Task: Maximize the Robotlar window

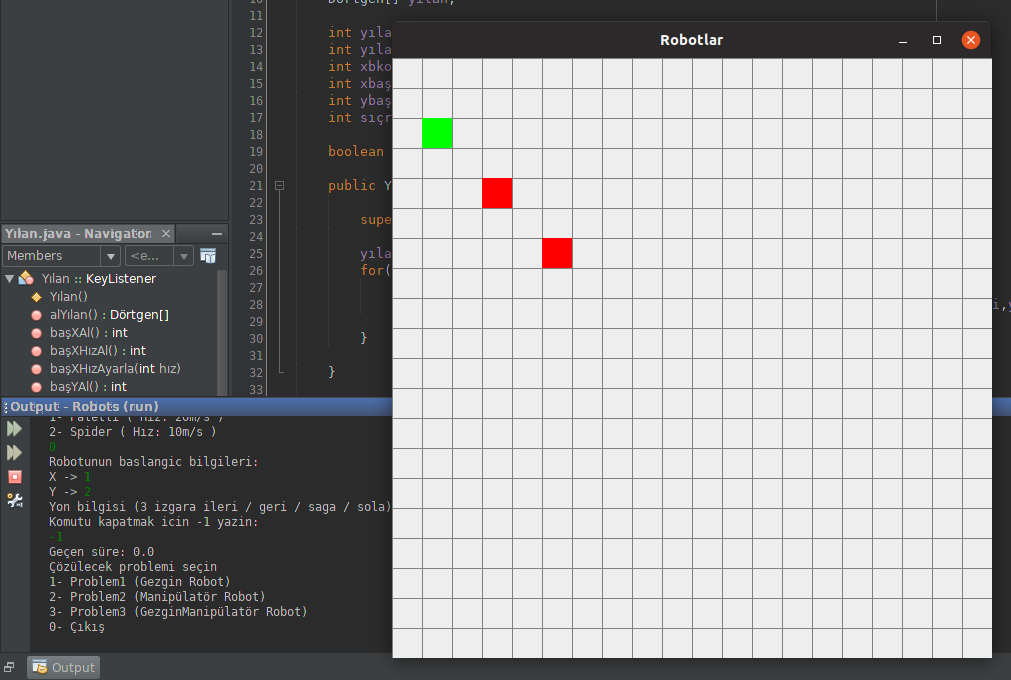Action: click(x=937, y=40)
